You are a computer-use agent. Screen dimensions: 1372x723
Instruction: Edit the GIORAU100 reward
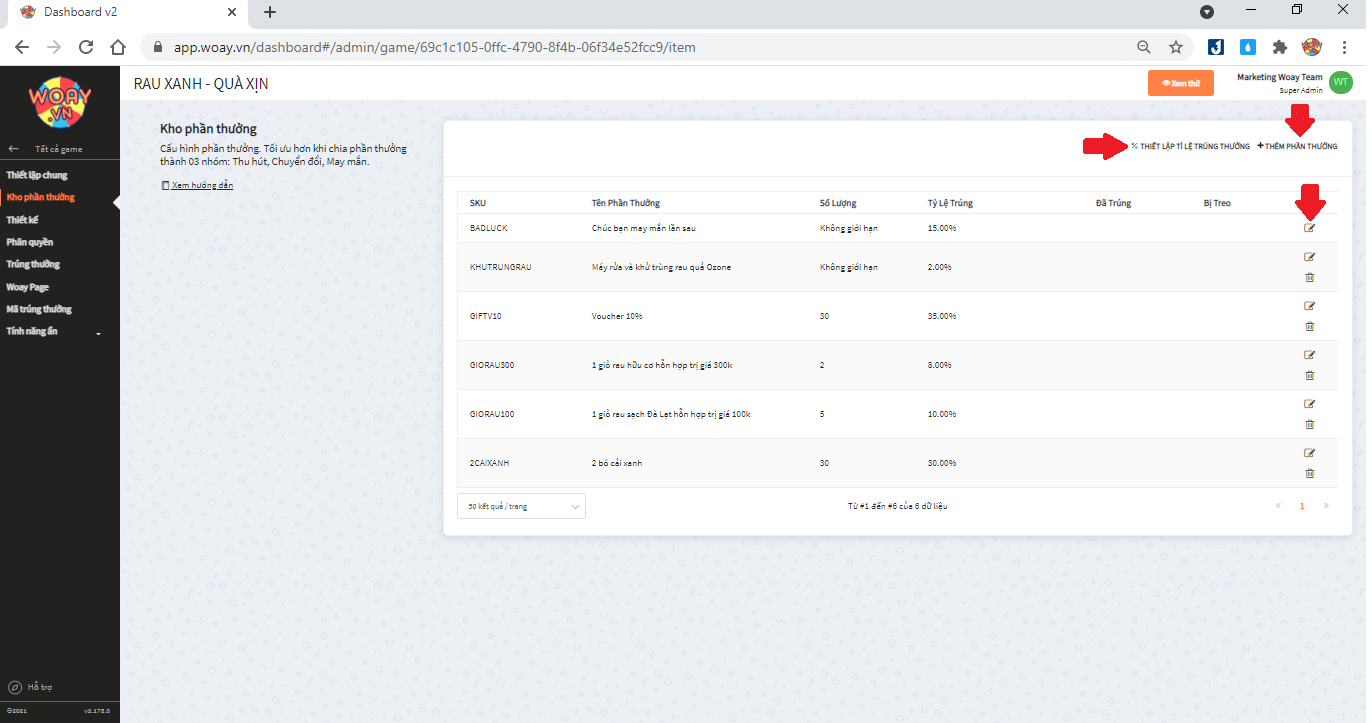(1309, 404)
